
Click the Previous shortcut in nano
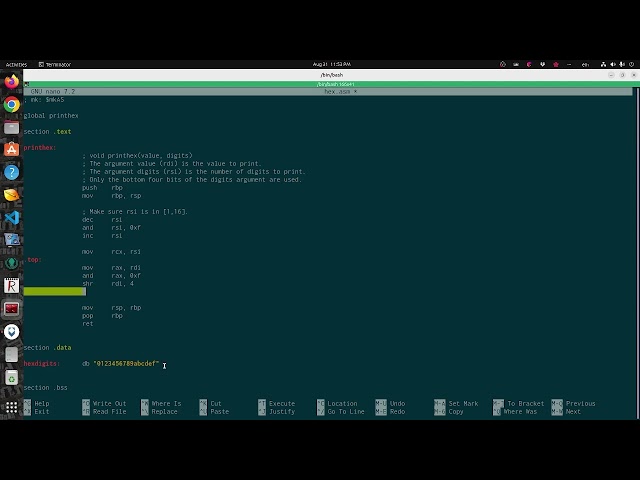pyautogui.click(x=573, y=403)
